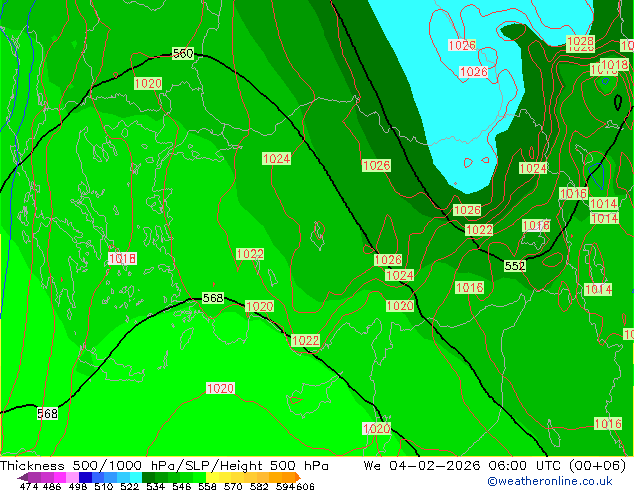Pick the bright yellow legend swatch
Viewport: 634px width, 490px height.
click(x=212, y=477)
